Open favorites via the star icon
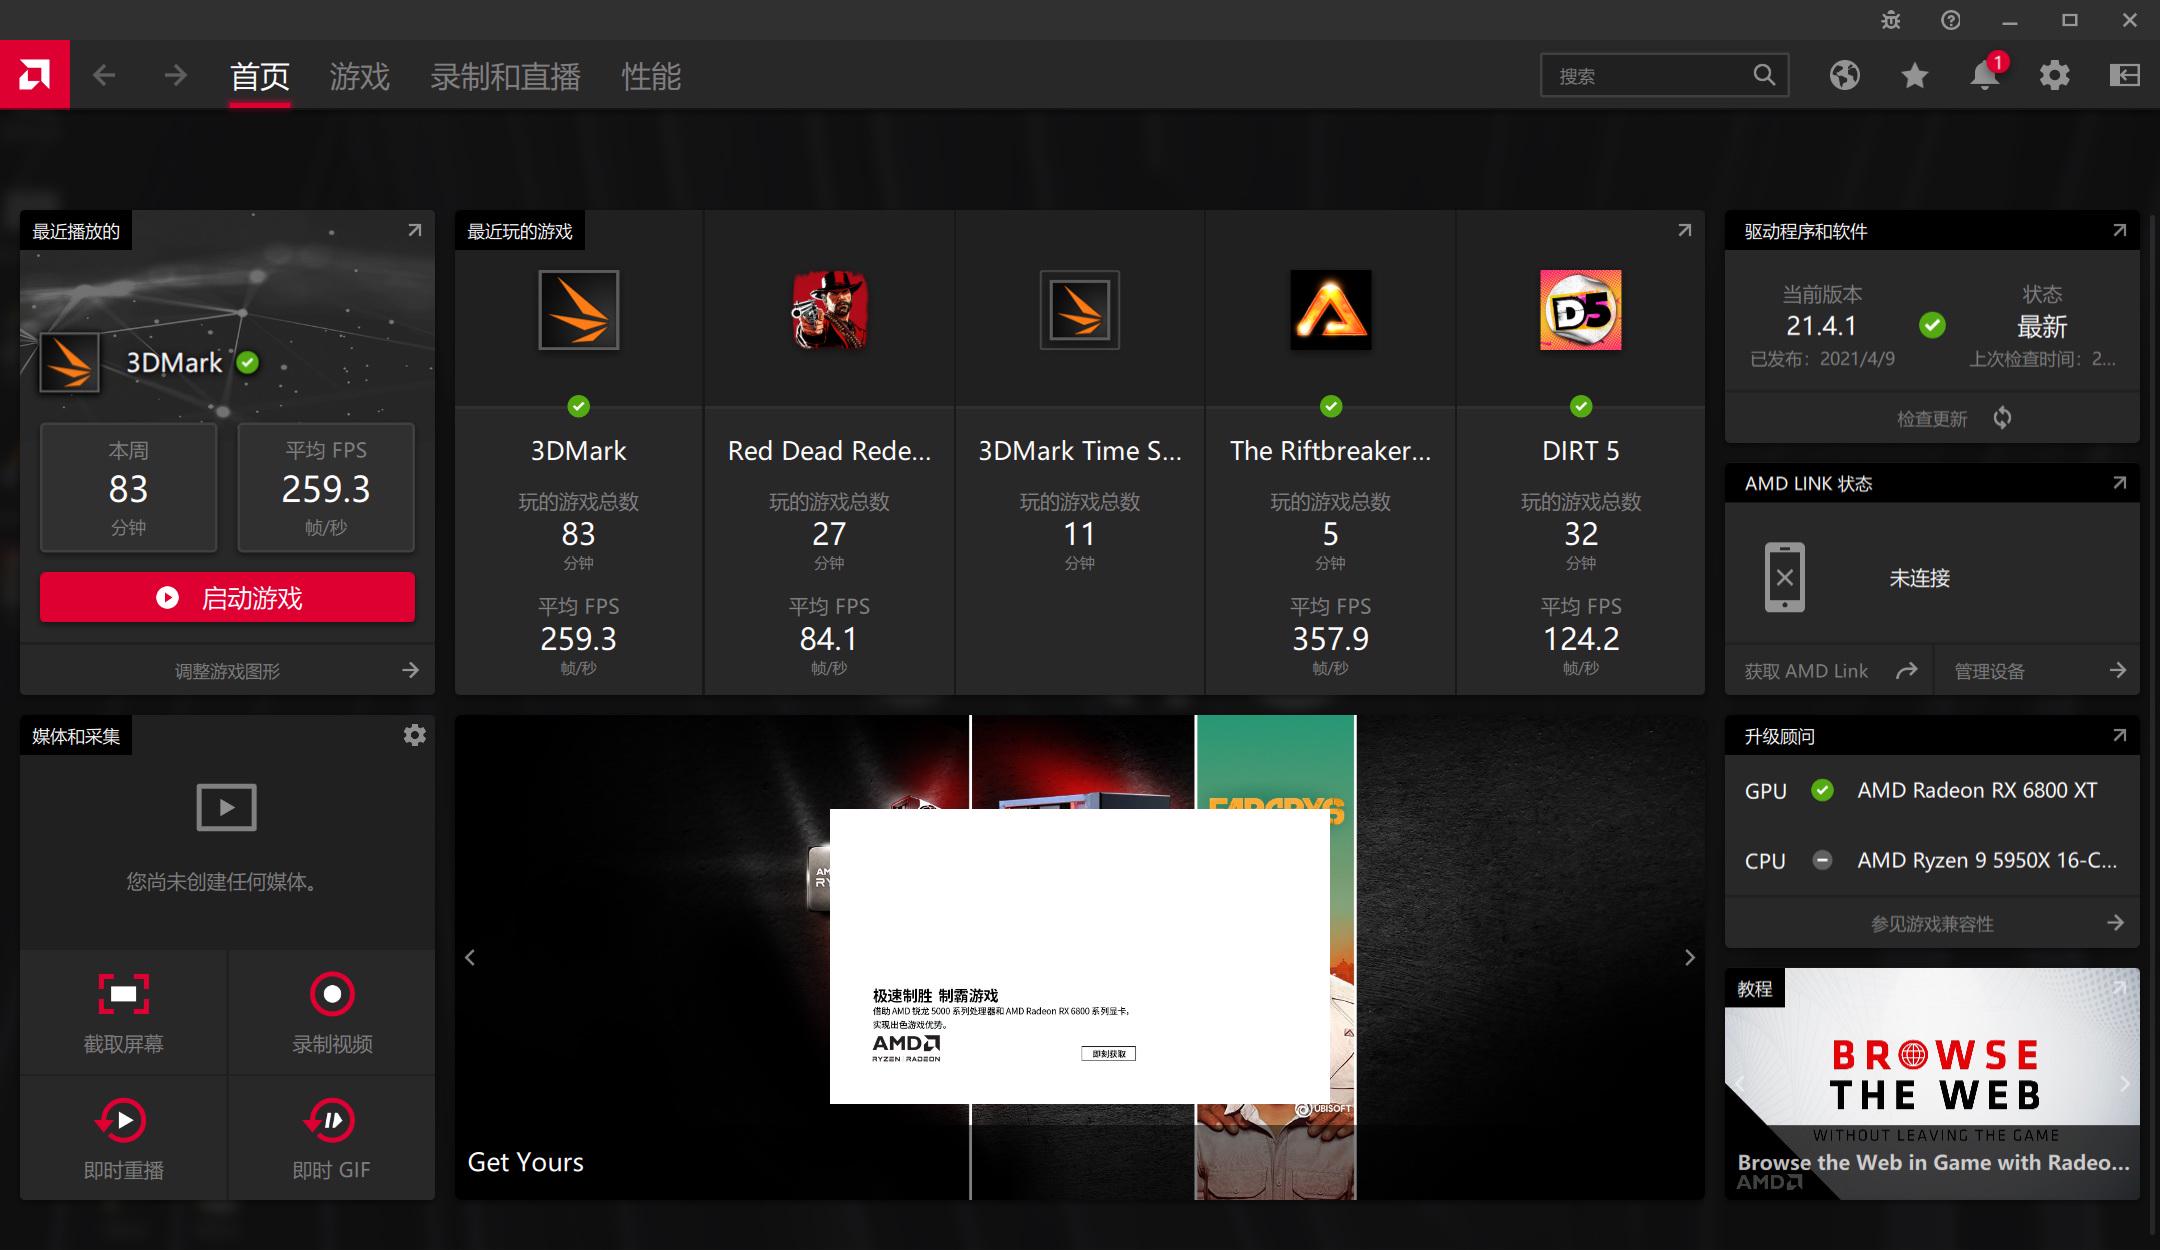2160x1250 pixels. pos(1914,75)
